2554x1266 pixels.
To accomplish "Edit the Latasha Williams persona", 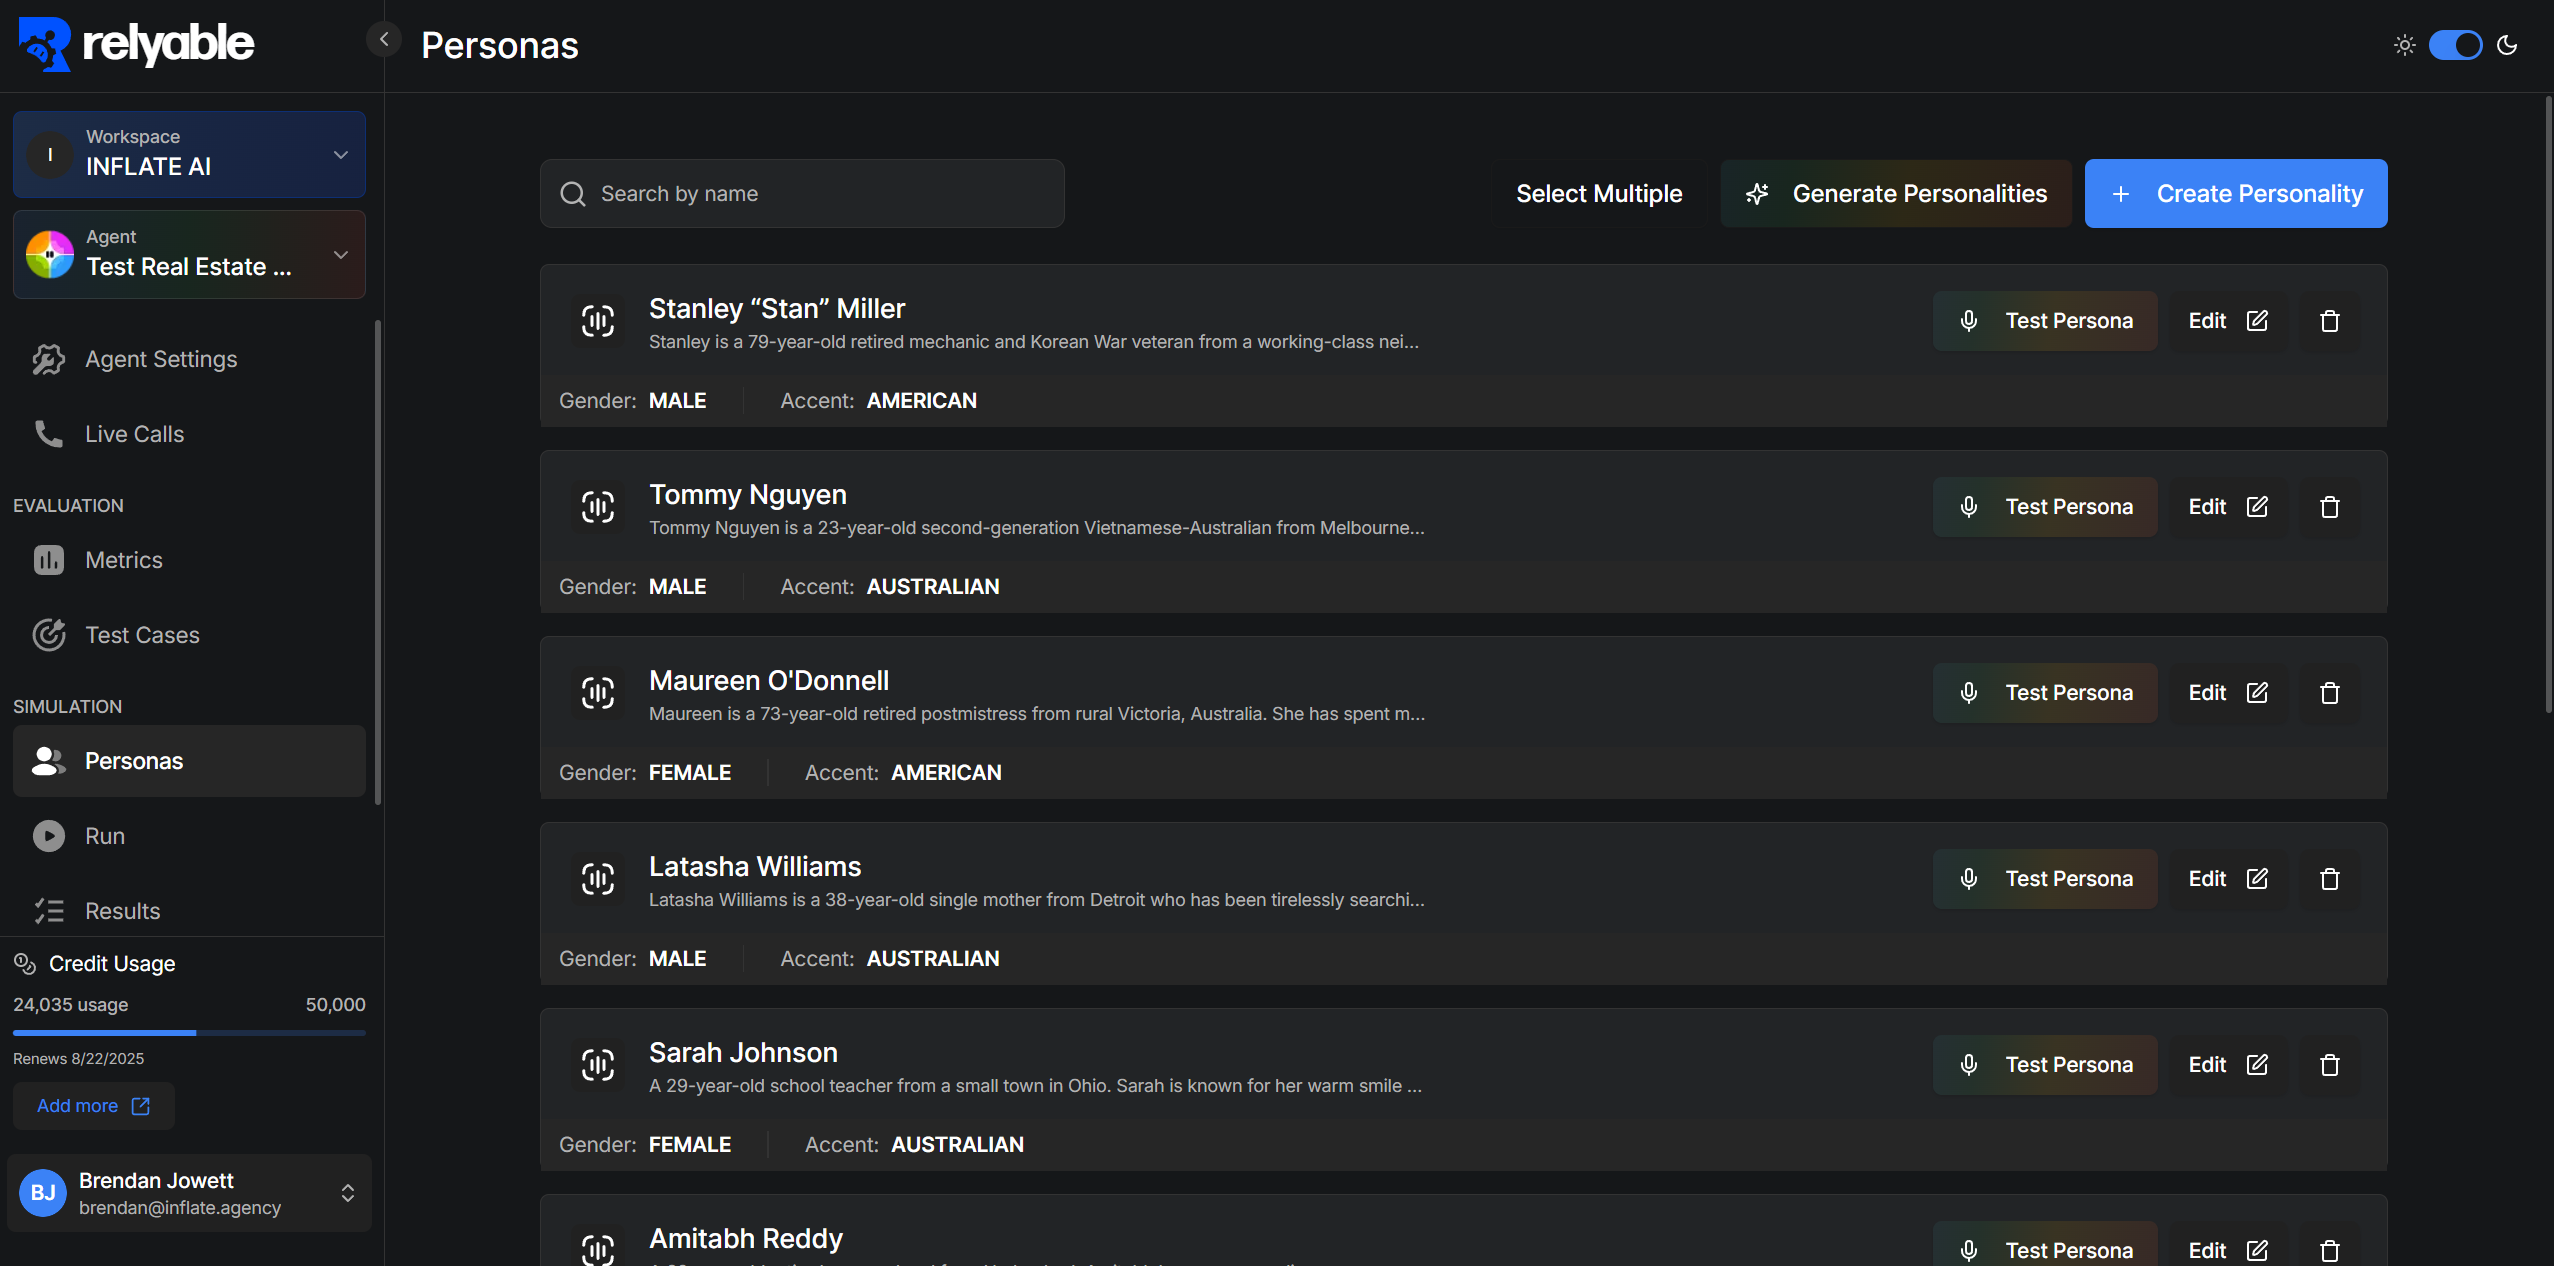I will tap(2228, 879).
